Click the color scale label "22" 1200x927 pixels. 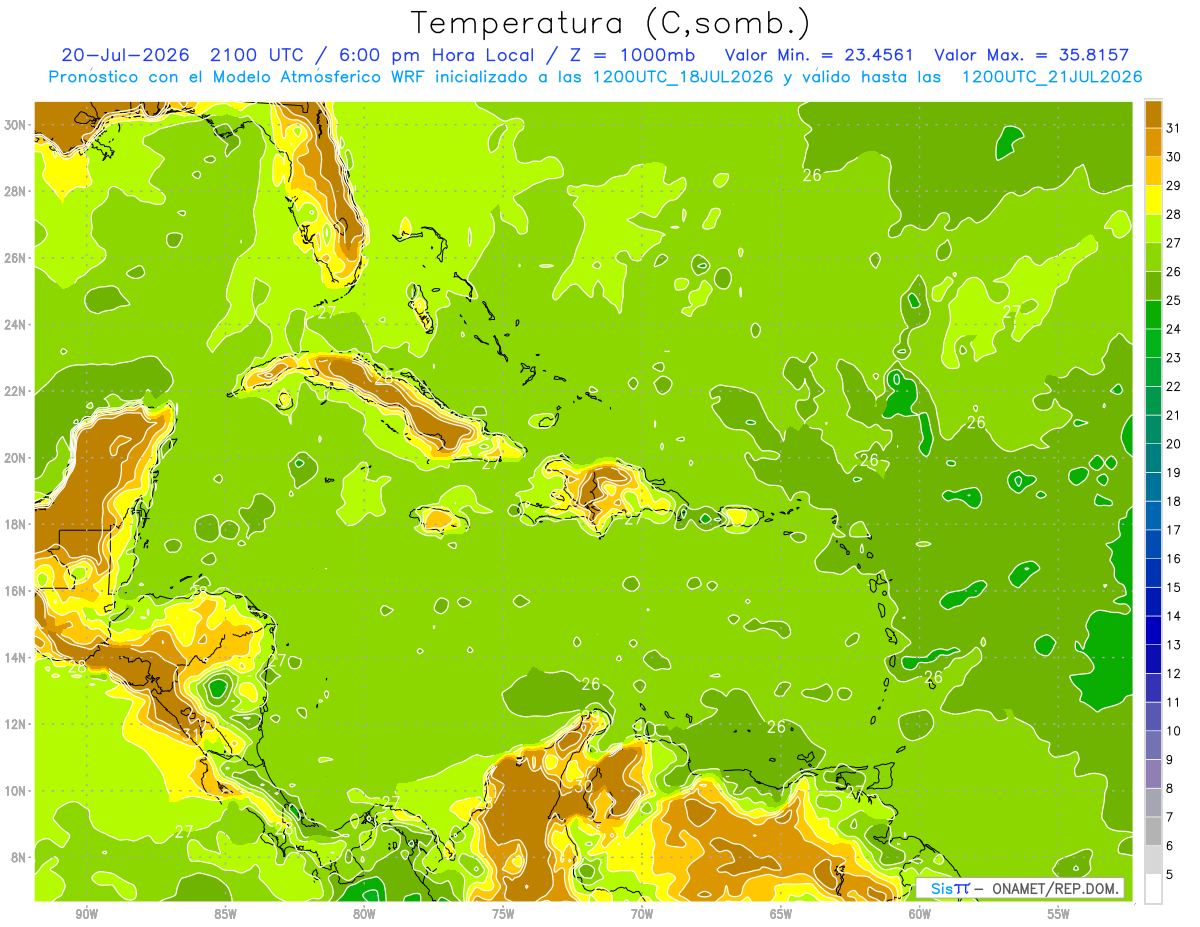coord(1174,386)
